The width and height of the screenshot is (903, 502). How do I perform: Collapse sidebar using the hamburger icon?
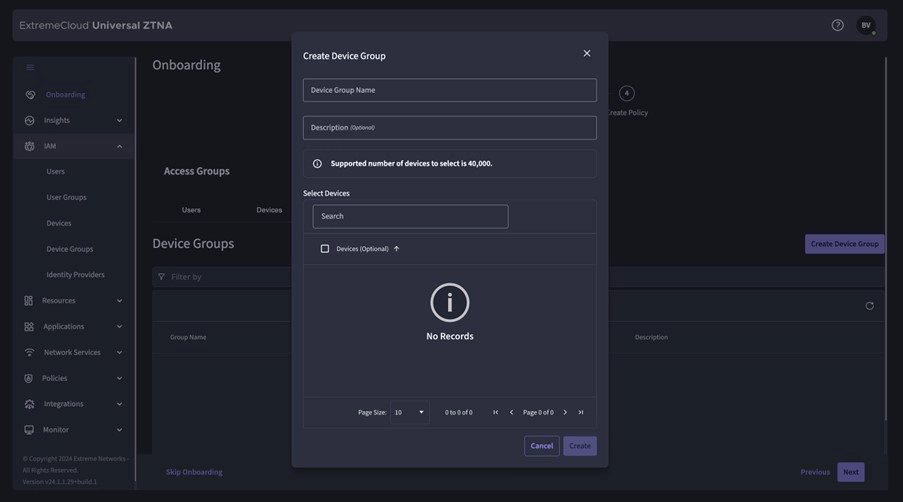pos(30,68)
